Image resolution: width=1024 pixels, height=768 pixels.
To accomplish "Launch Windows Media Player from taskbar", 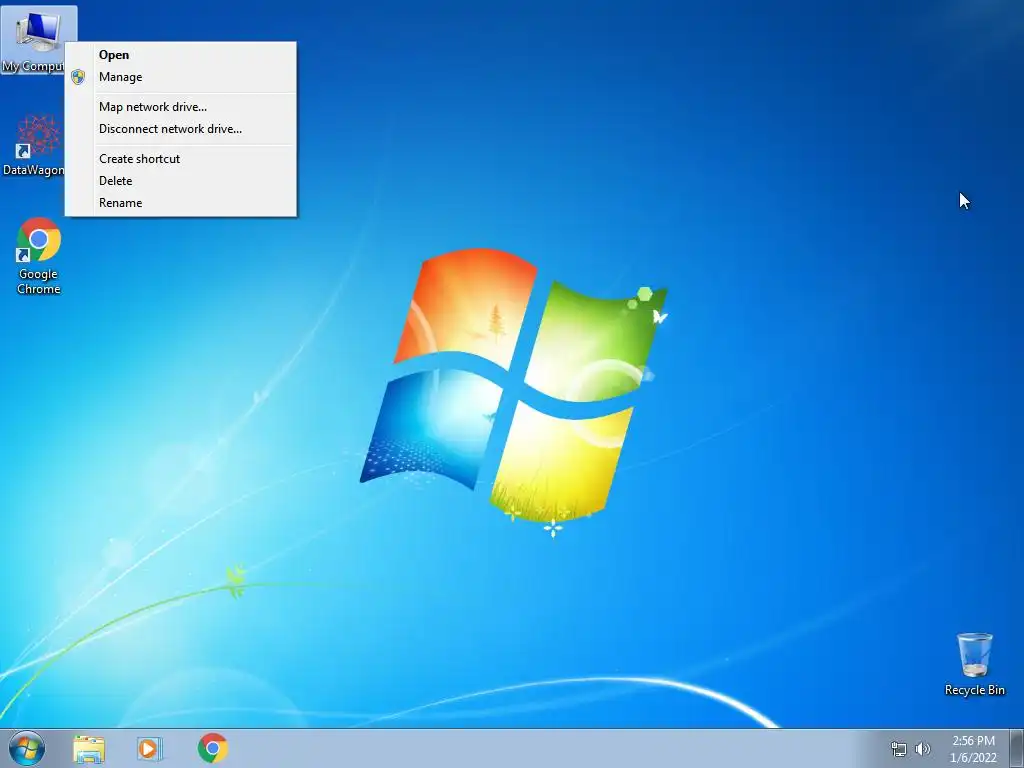I will coord(150,748).
